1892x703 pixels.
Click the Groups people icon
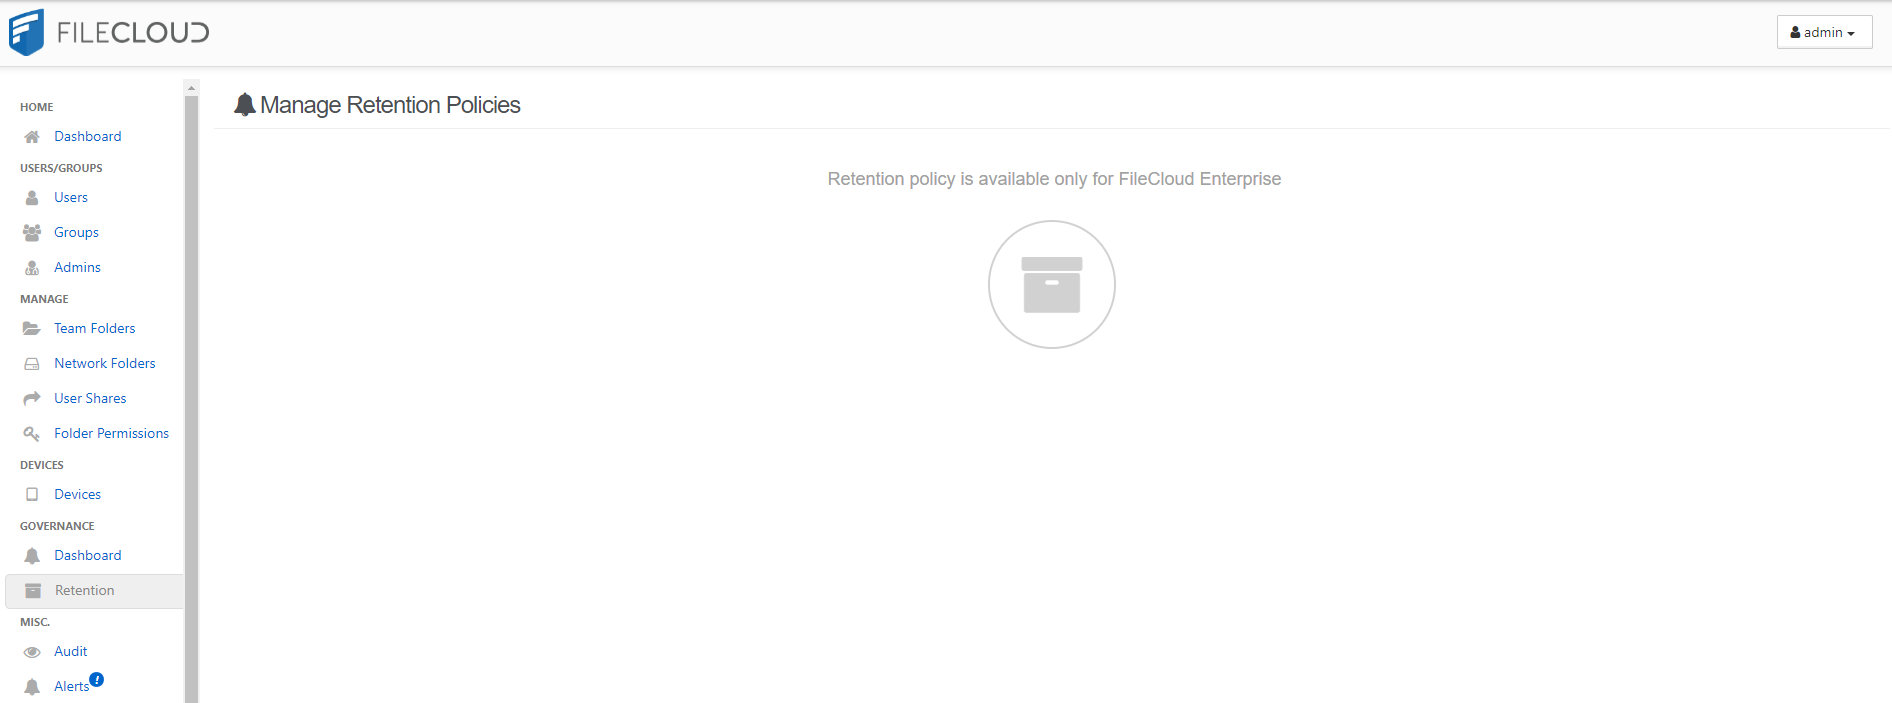coord(32,233)
